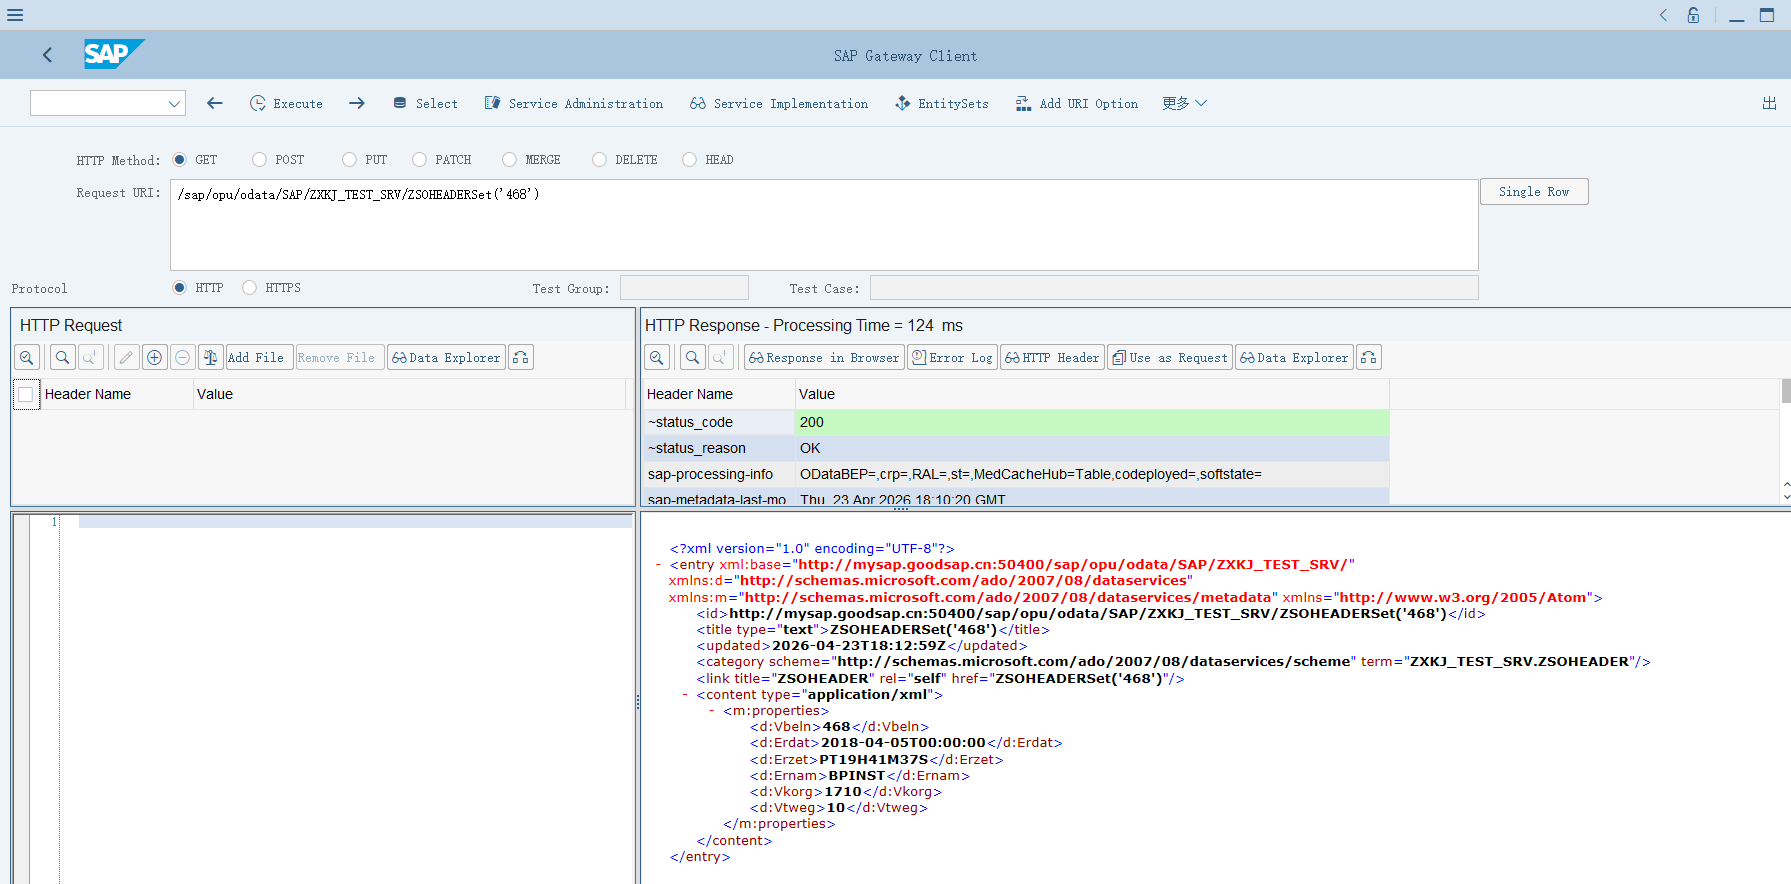Click Find Next icon in HTTP Response toolbar

pos(720,357)
